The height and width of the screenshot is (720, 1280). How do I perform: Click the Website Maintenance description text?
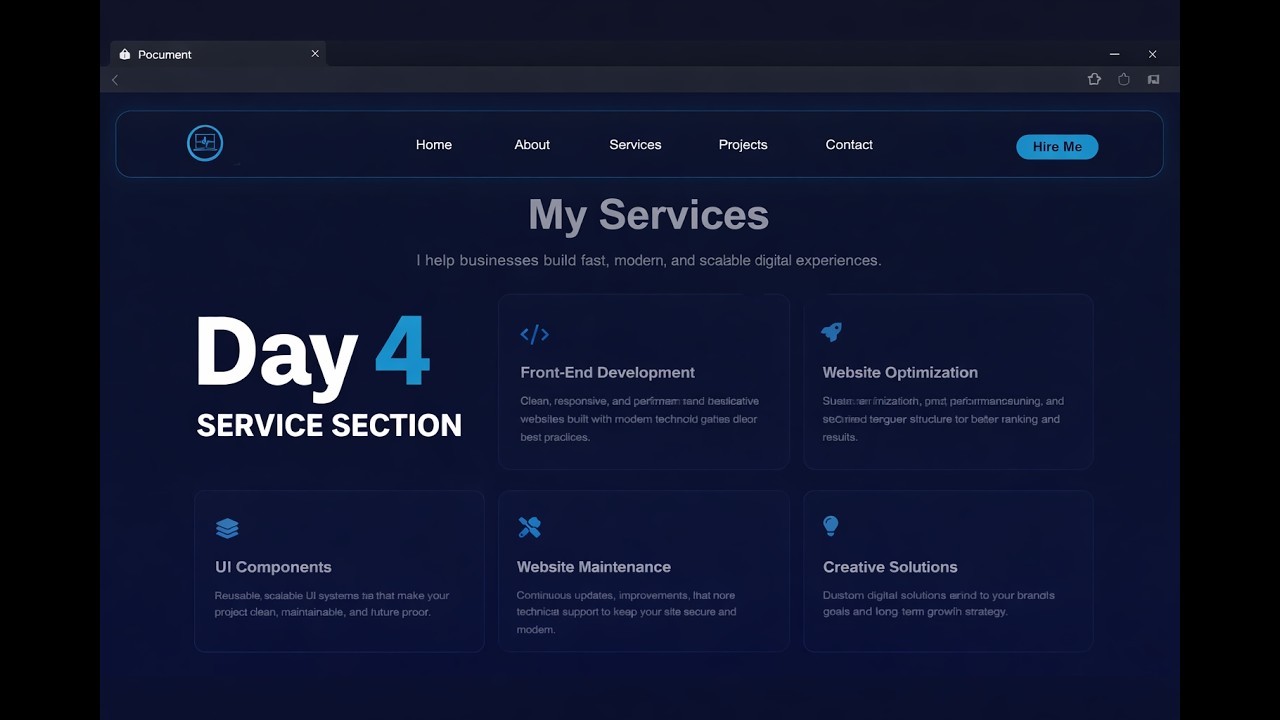(x=626, y=612)
